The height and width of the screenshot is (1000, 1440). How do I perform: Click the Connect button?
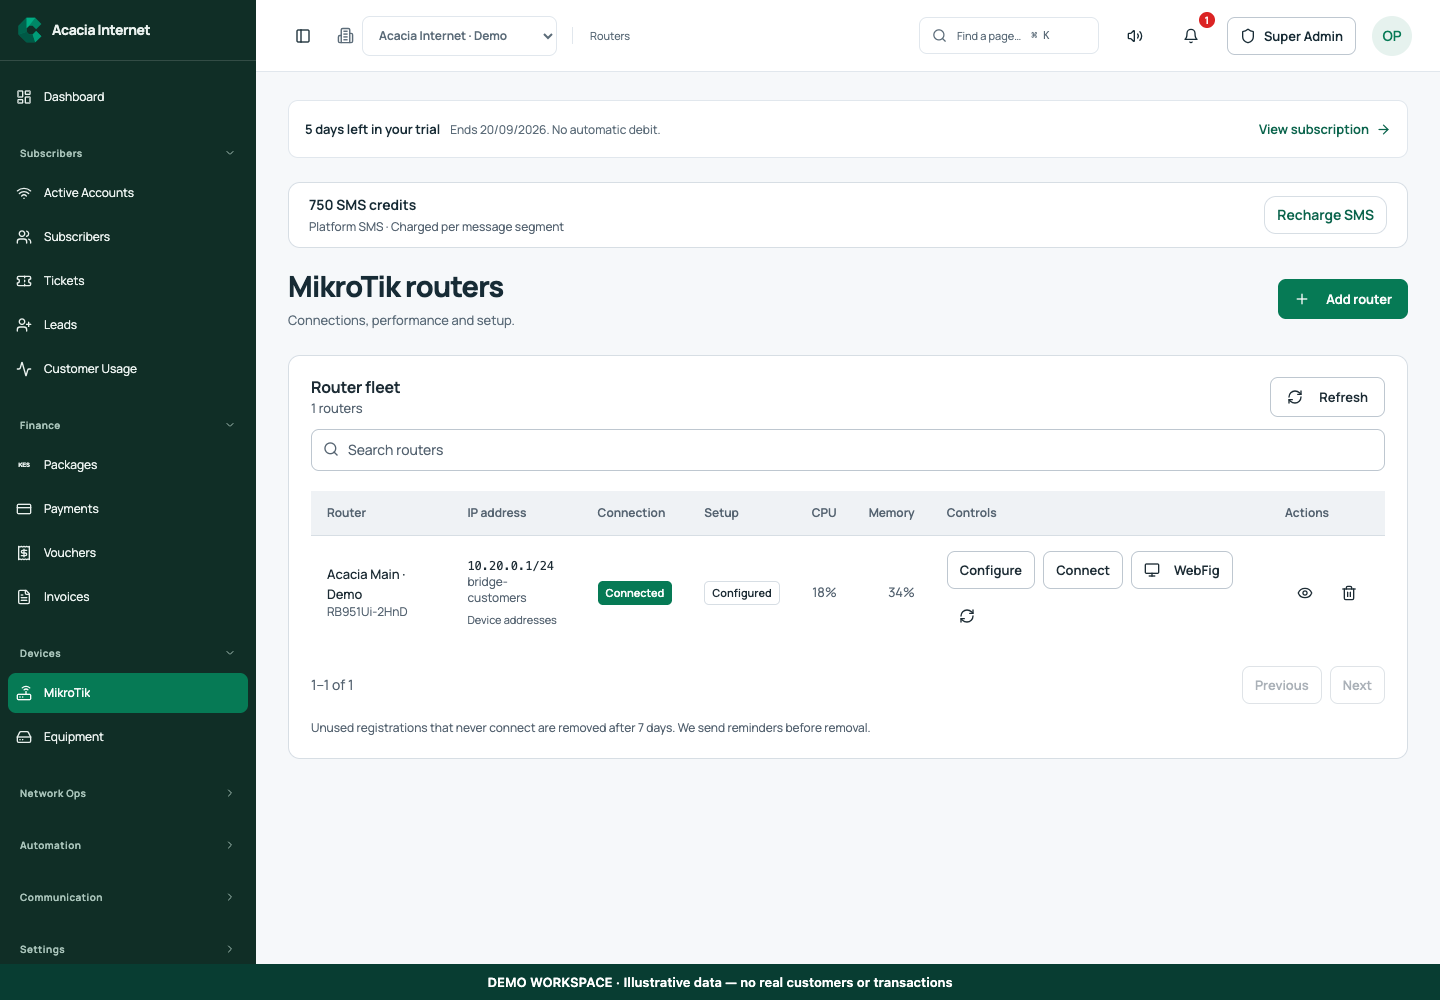(x=1083, y=570)
